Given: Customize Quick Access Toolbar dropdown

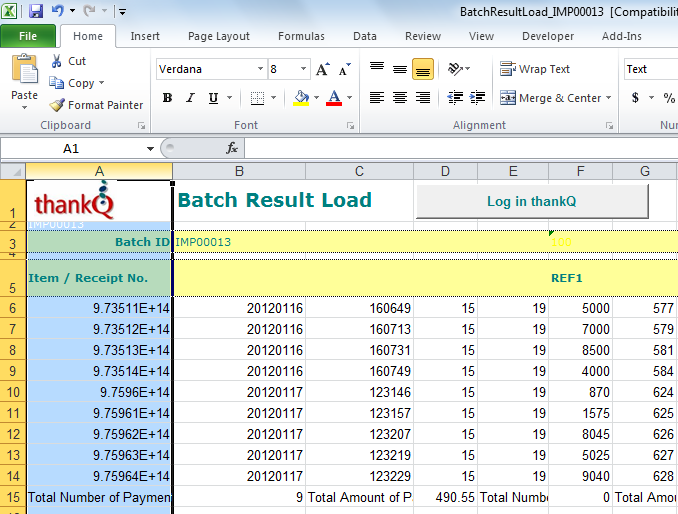Looking at the screenshot, I should (123, 12).
